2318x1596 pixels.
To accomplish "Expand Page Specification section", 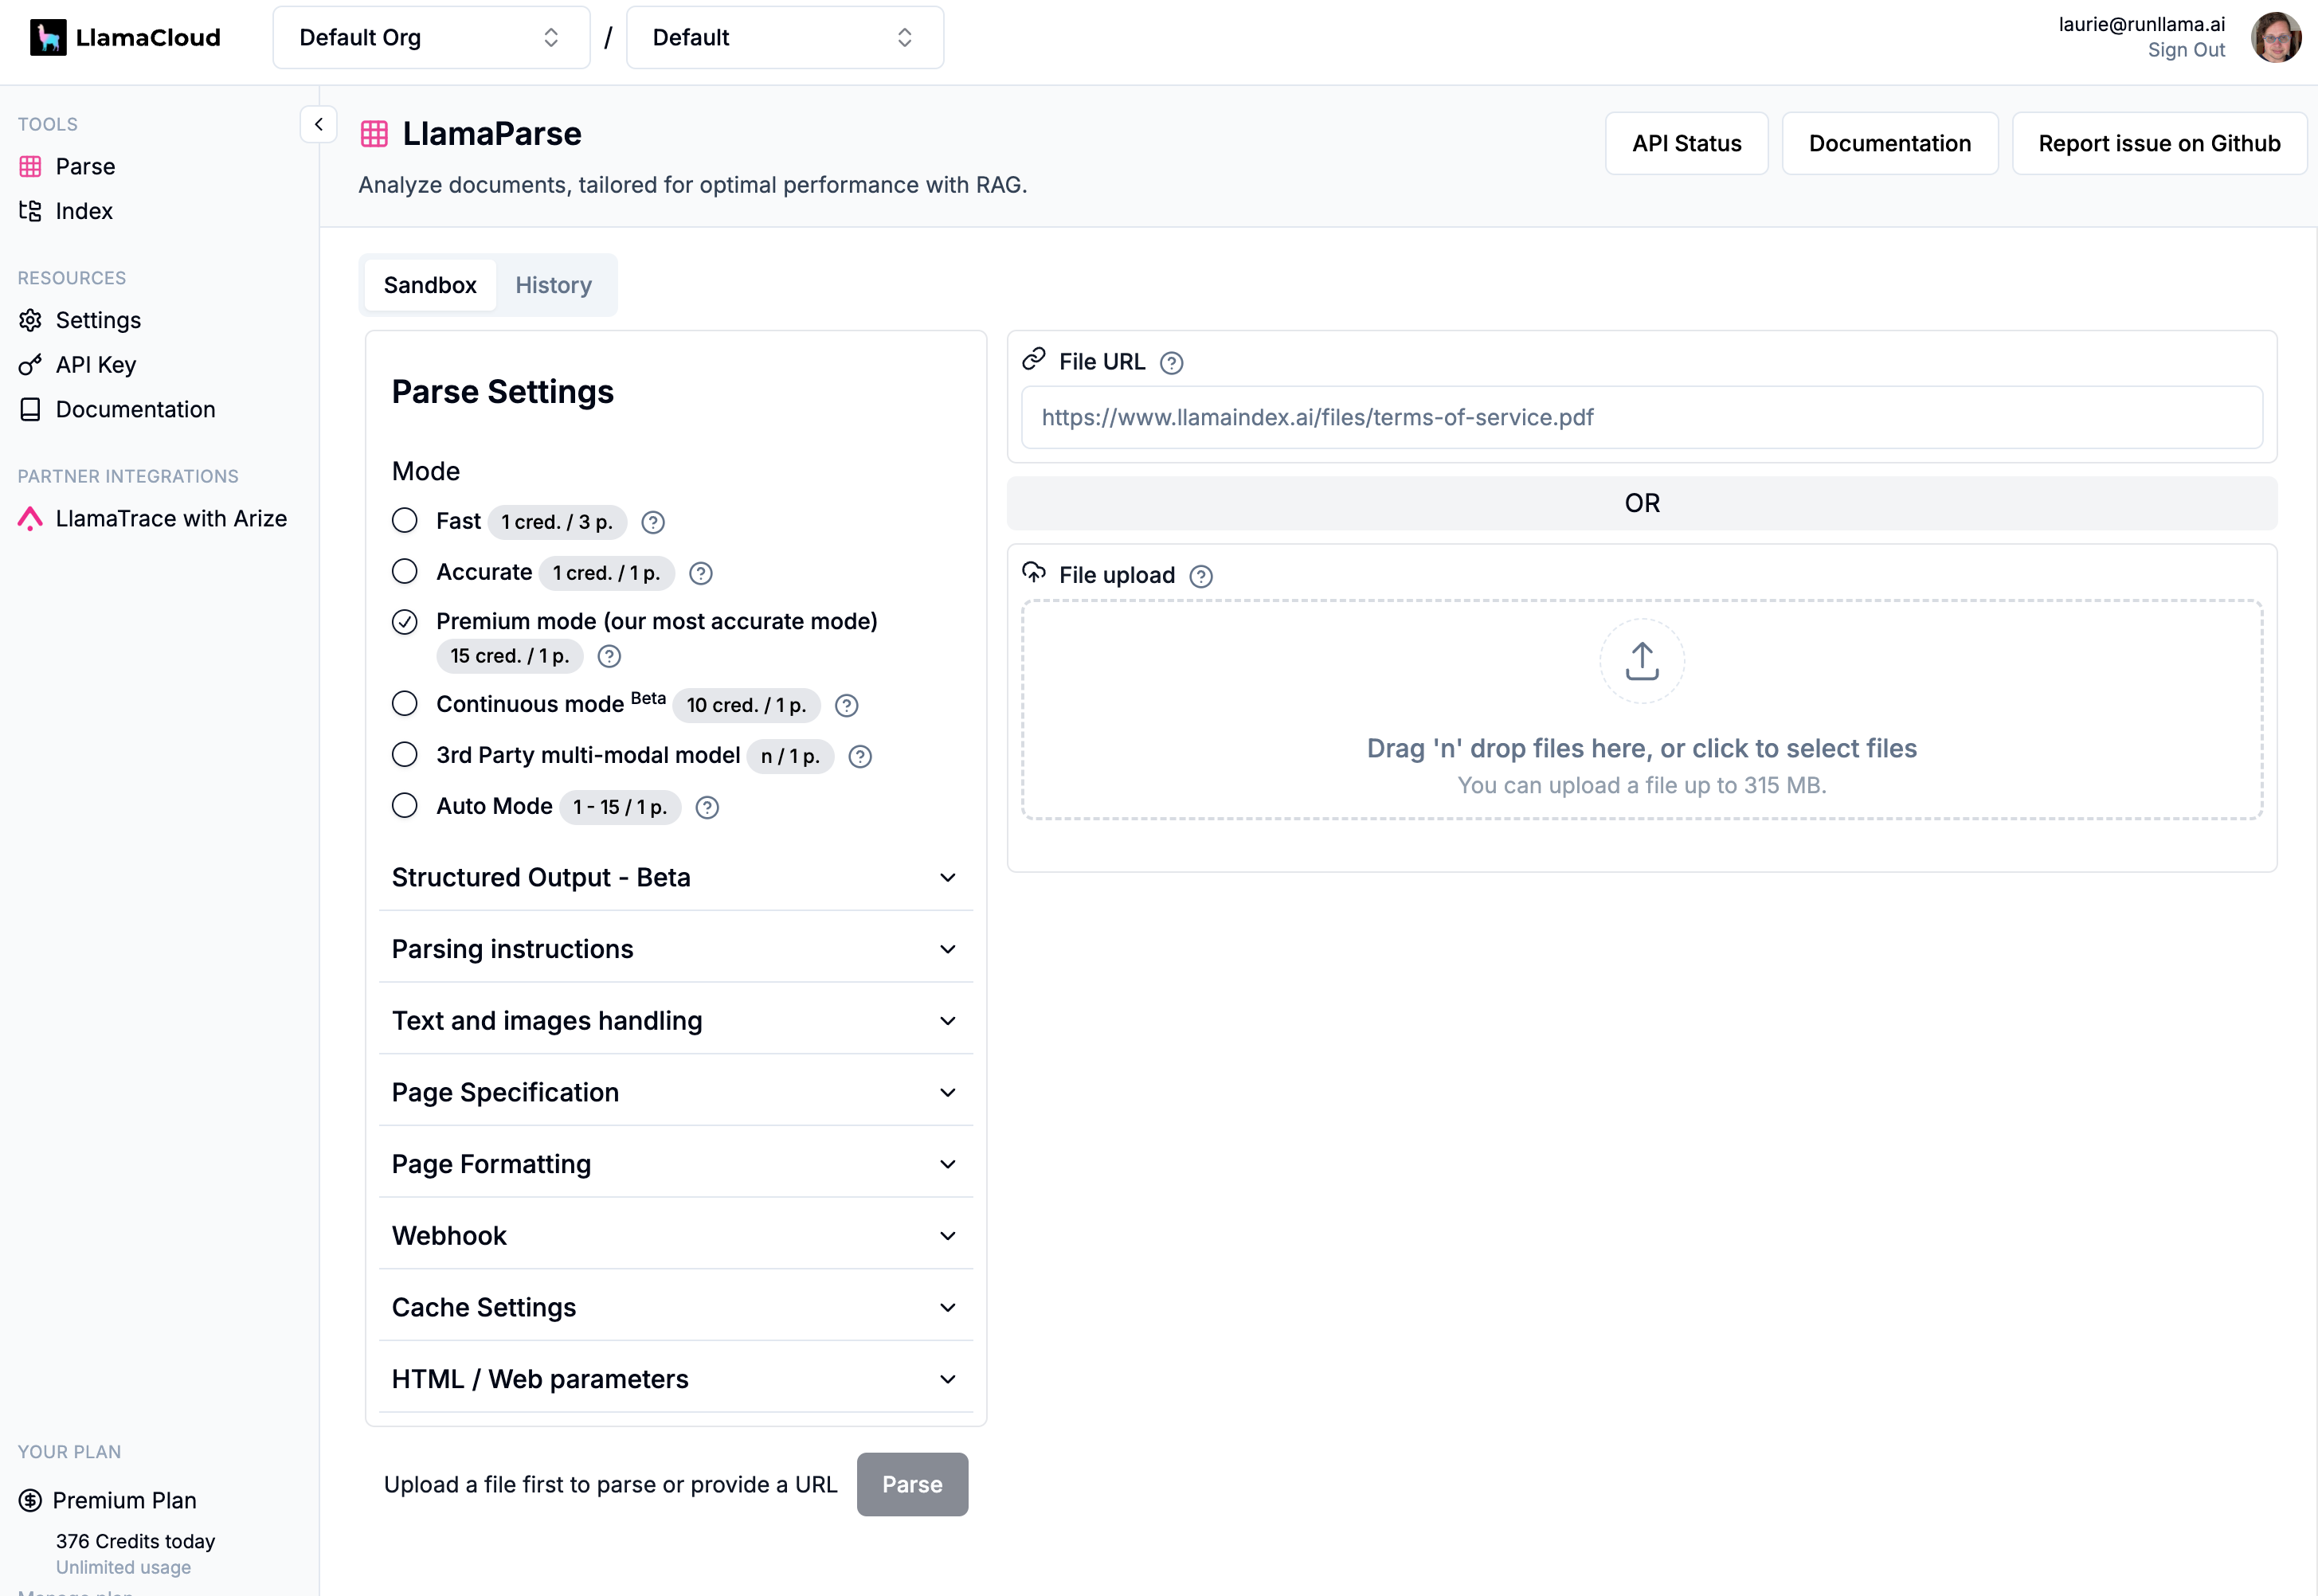I will tap(675, 1092).
